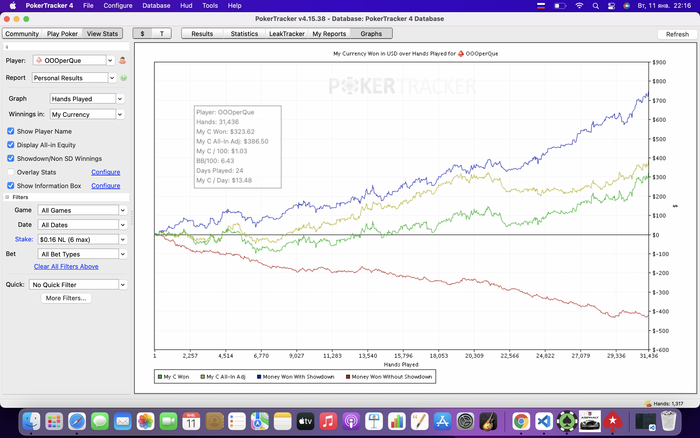Switch to the Results tab

tap(202, 33)
